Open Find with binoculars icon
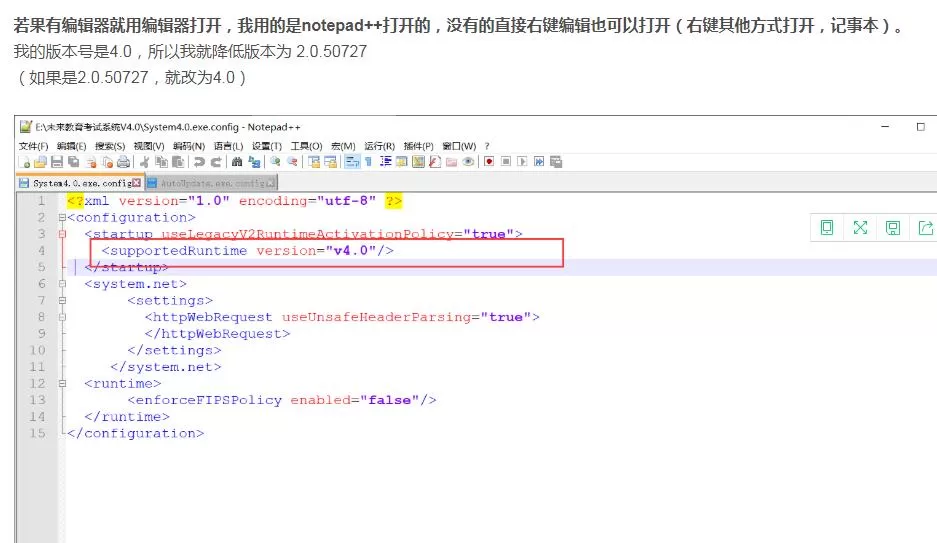Viewport: 937px width, 543px height. pyautogui.click(x=237, y=162)
